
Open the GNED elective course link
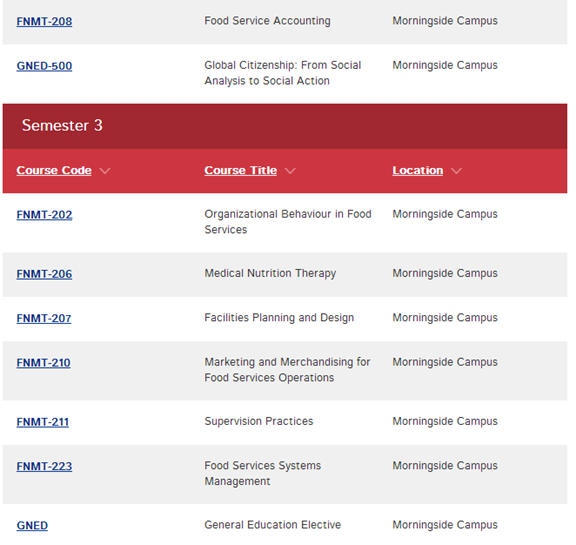pyautogui.click(x=32, y=526)
